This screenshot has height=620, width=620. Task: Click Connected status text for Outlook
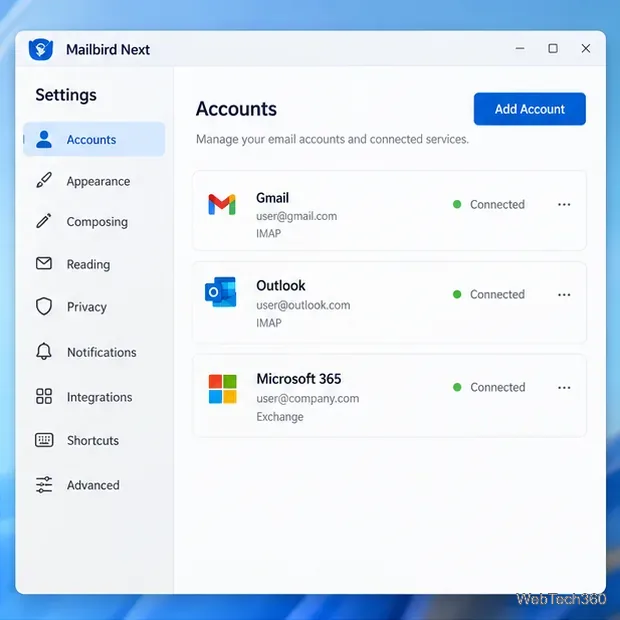coord(497,294)
